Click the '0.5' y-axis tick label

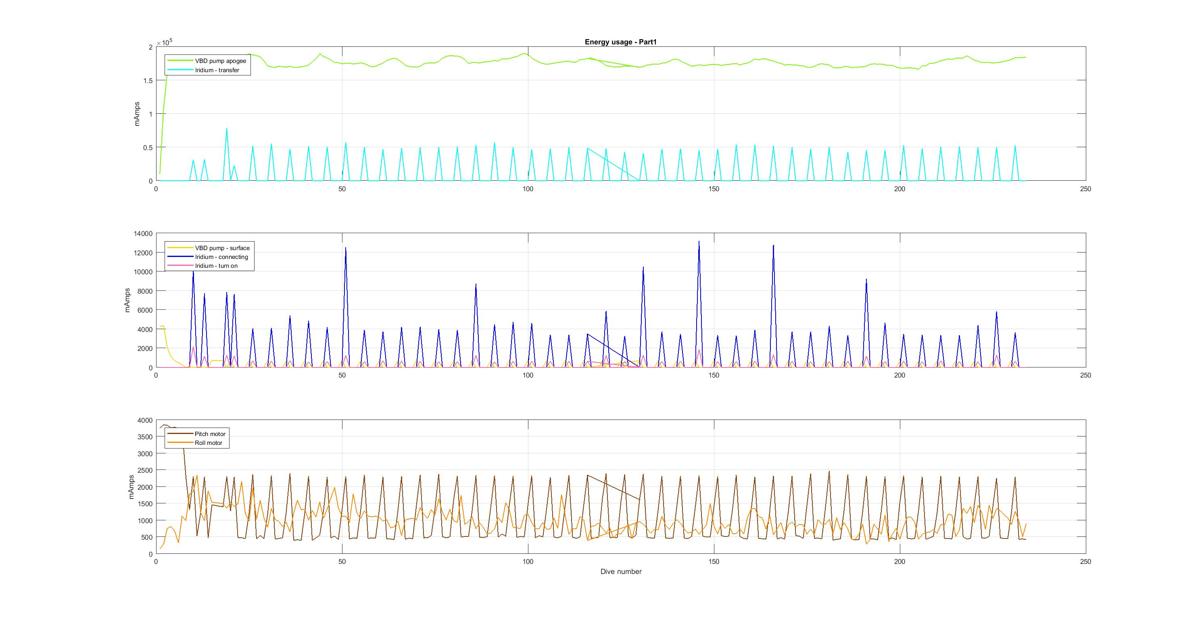(147, 148)
